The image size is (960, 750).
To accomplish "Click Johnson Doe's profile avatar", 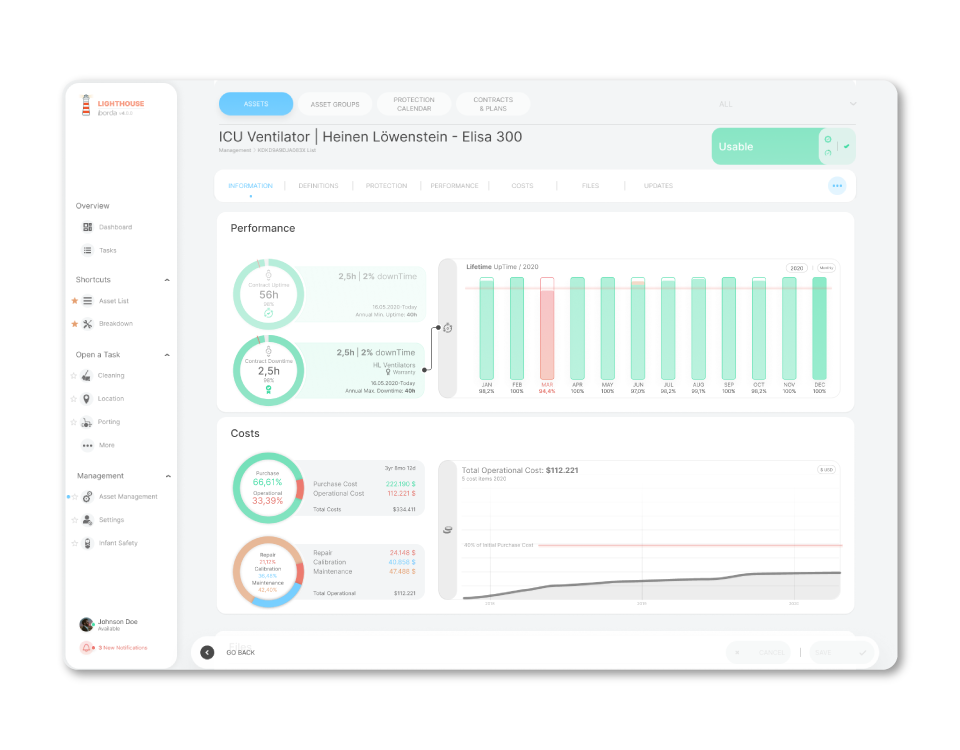I will pos(86,624).
